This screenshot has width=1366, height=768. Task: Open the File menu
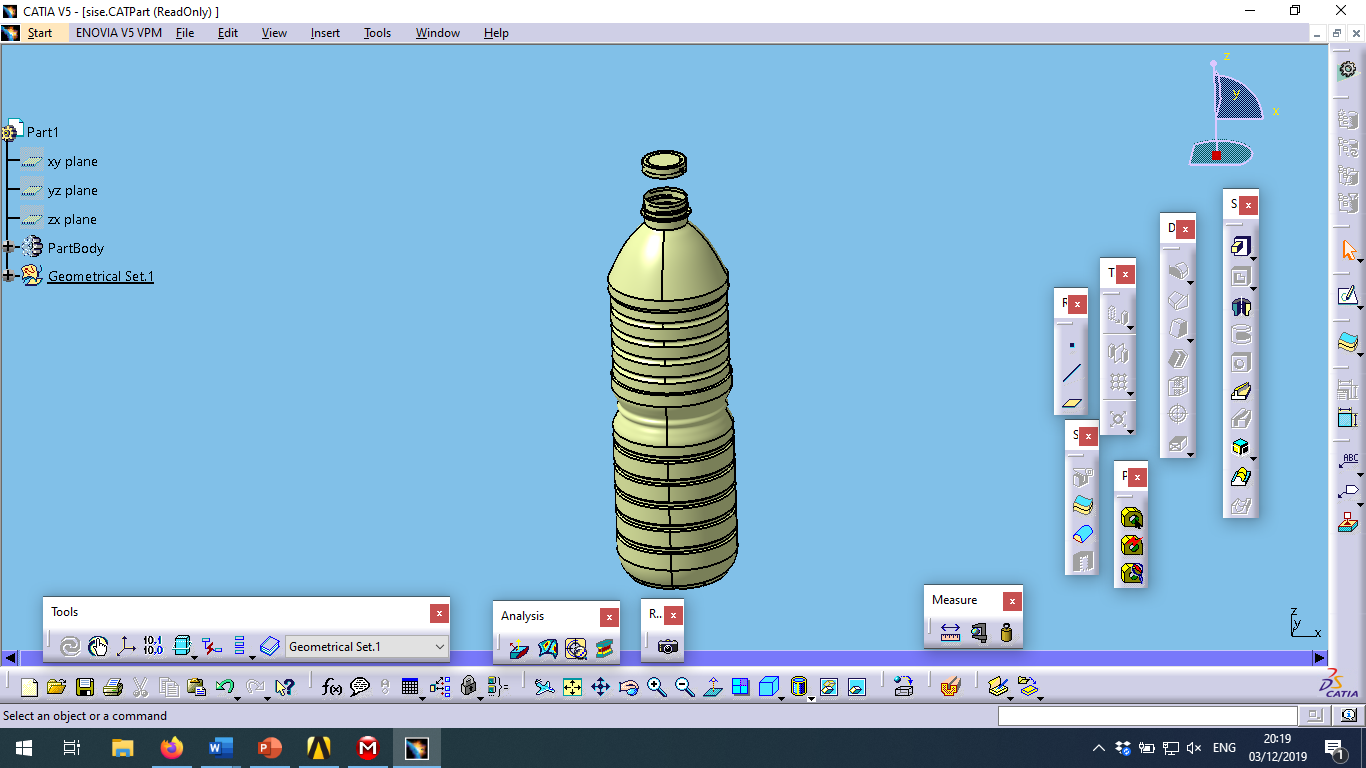click(x=185, y=33)
